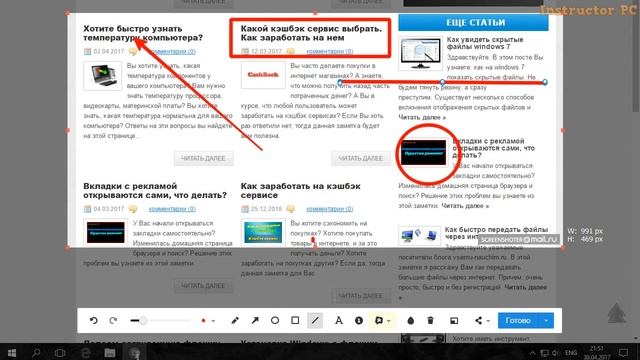Open the taskbar search
Image resolution: width=640 pixels, height=360 pixels.
(x=36, y=352)
